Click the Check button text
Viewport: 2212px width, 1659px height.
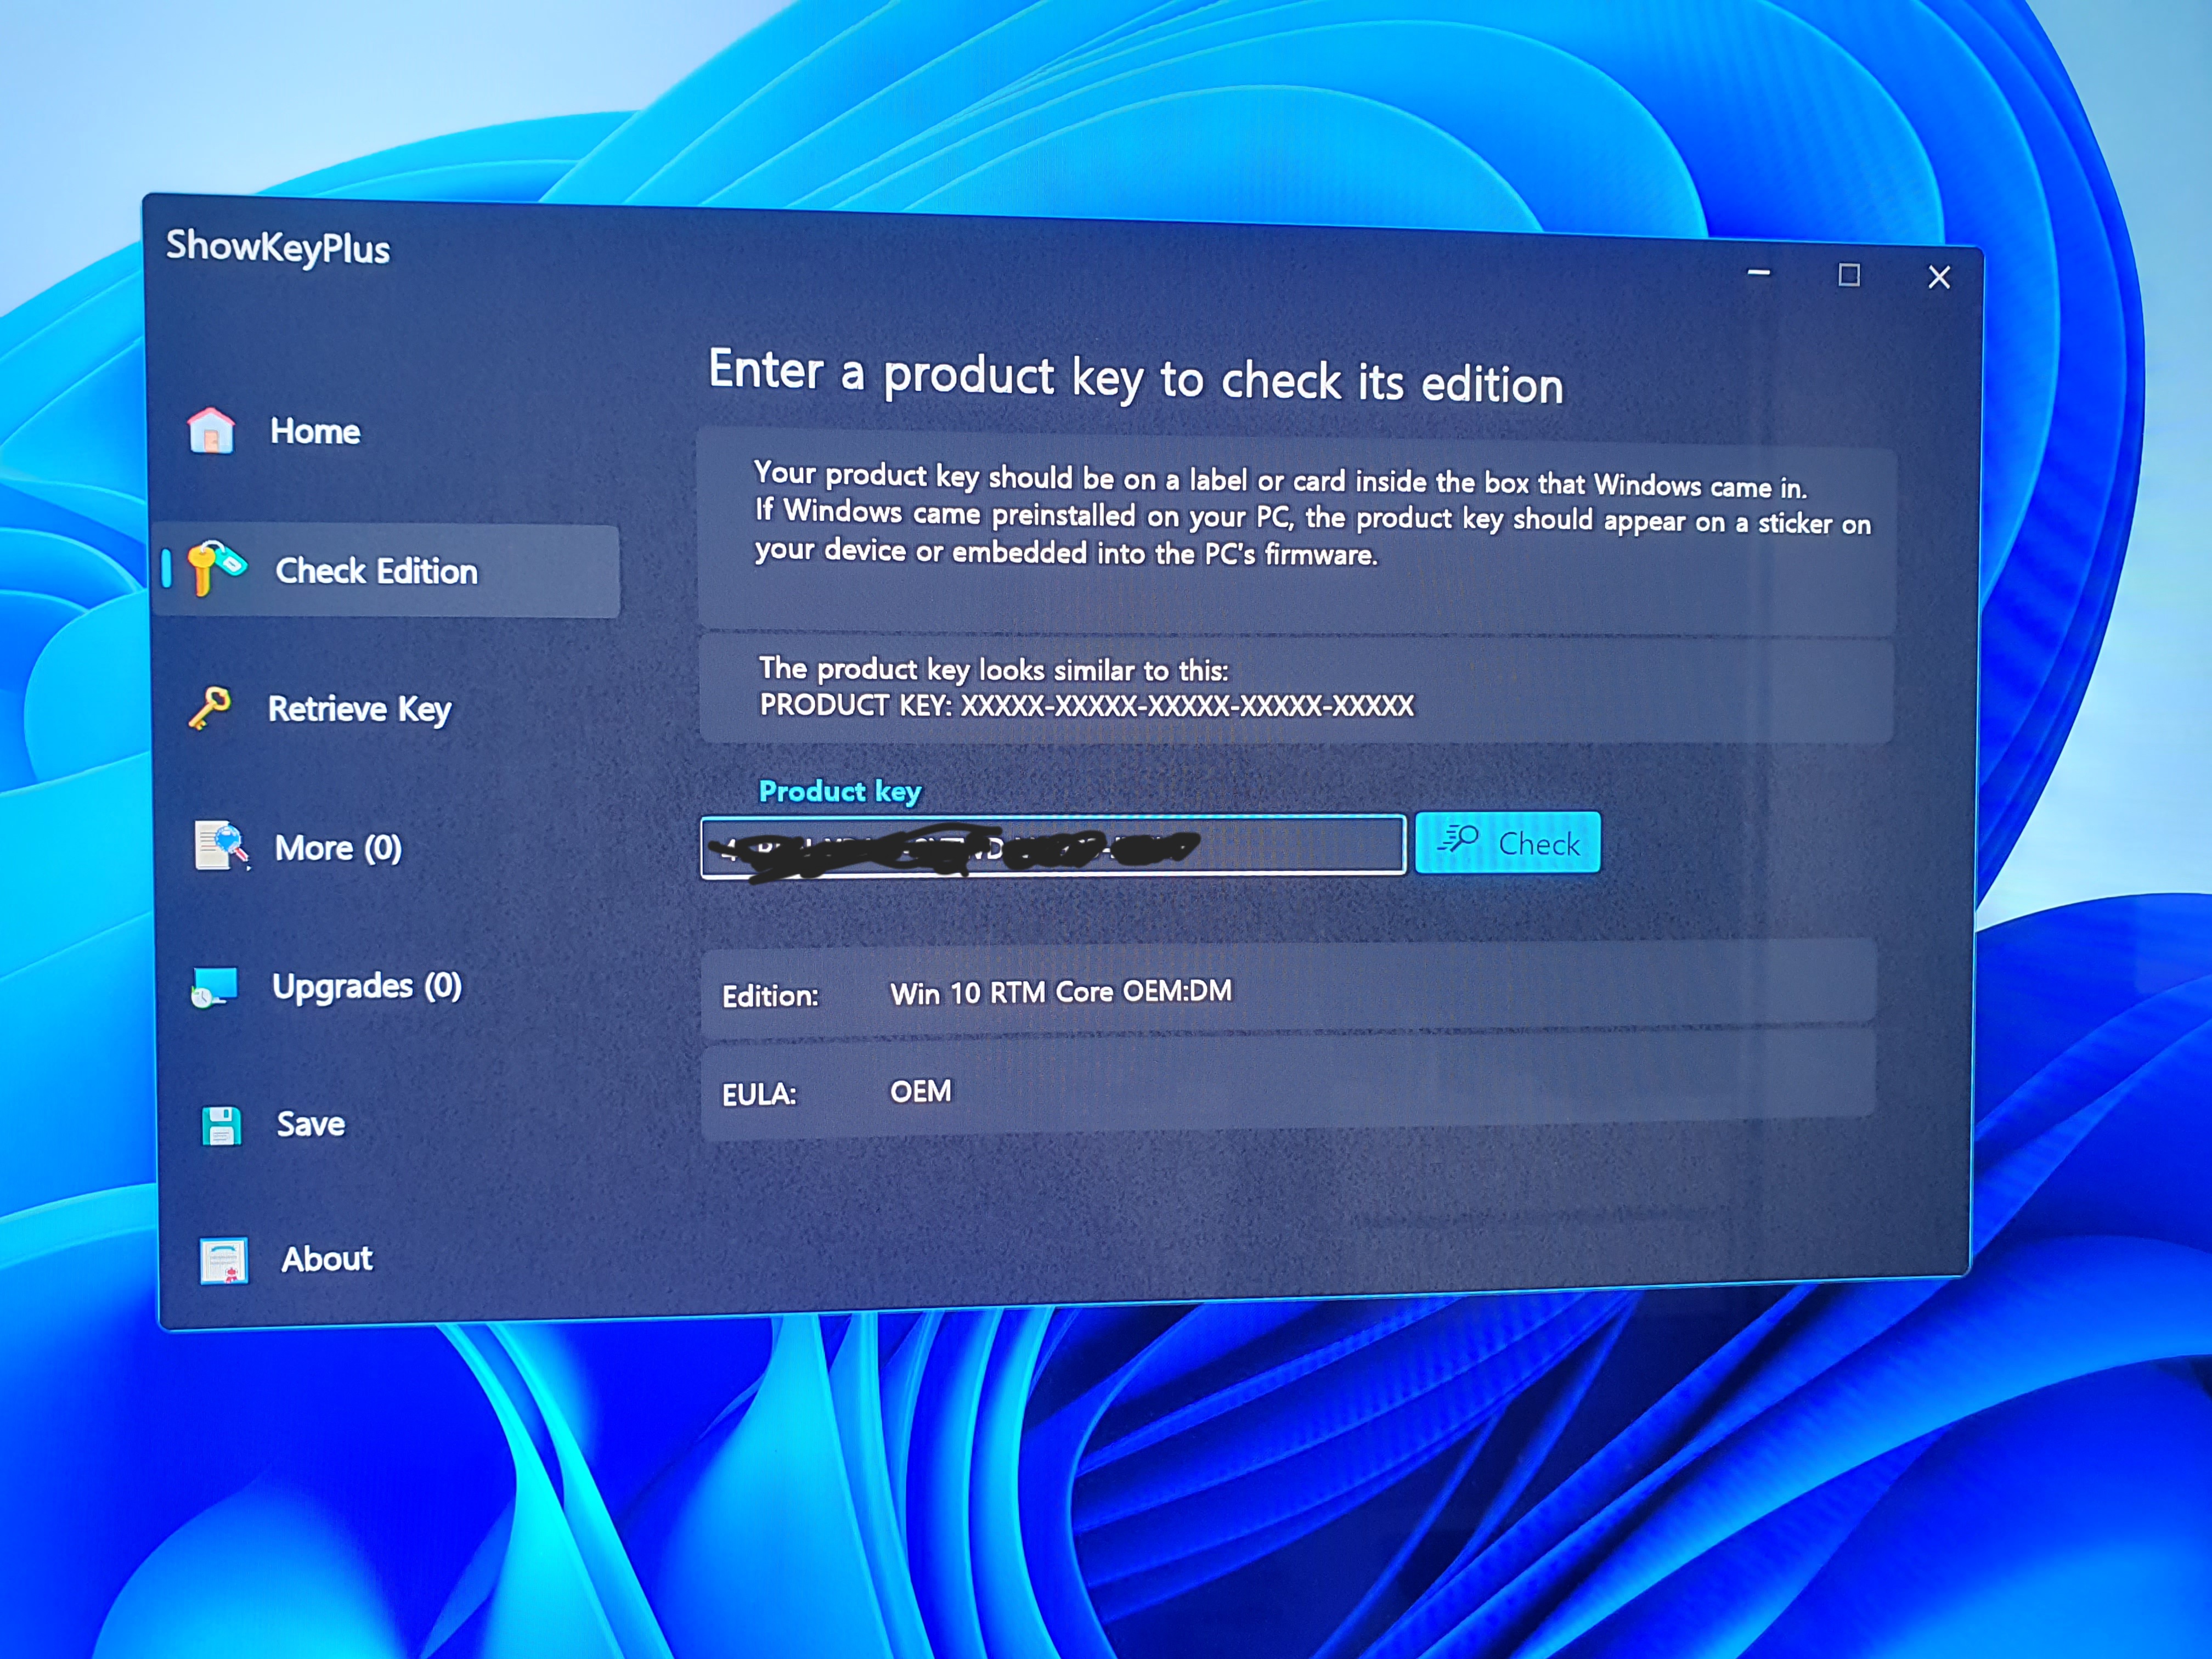tap(1539, 844)
